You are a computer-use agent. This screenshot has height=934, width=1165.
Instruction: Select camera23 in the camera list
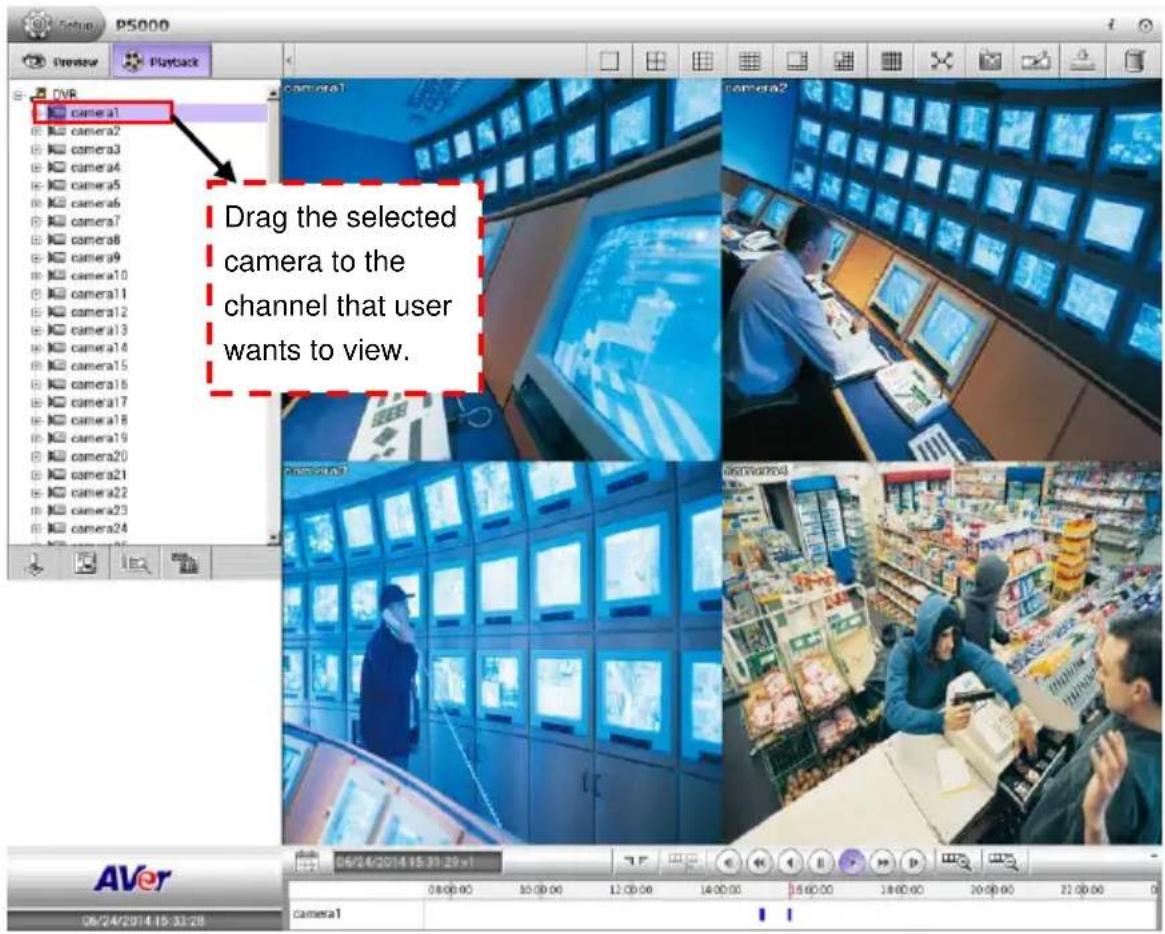pyautogui.click(x=99, y=510)
